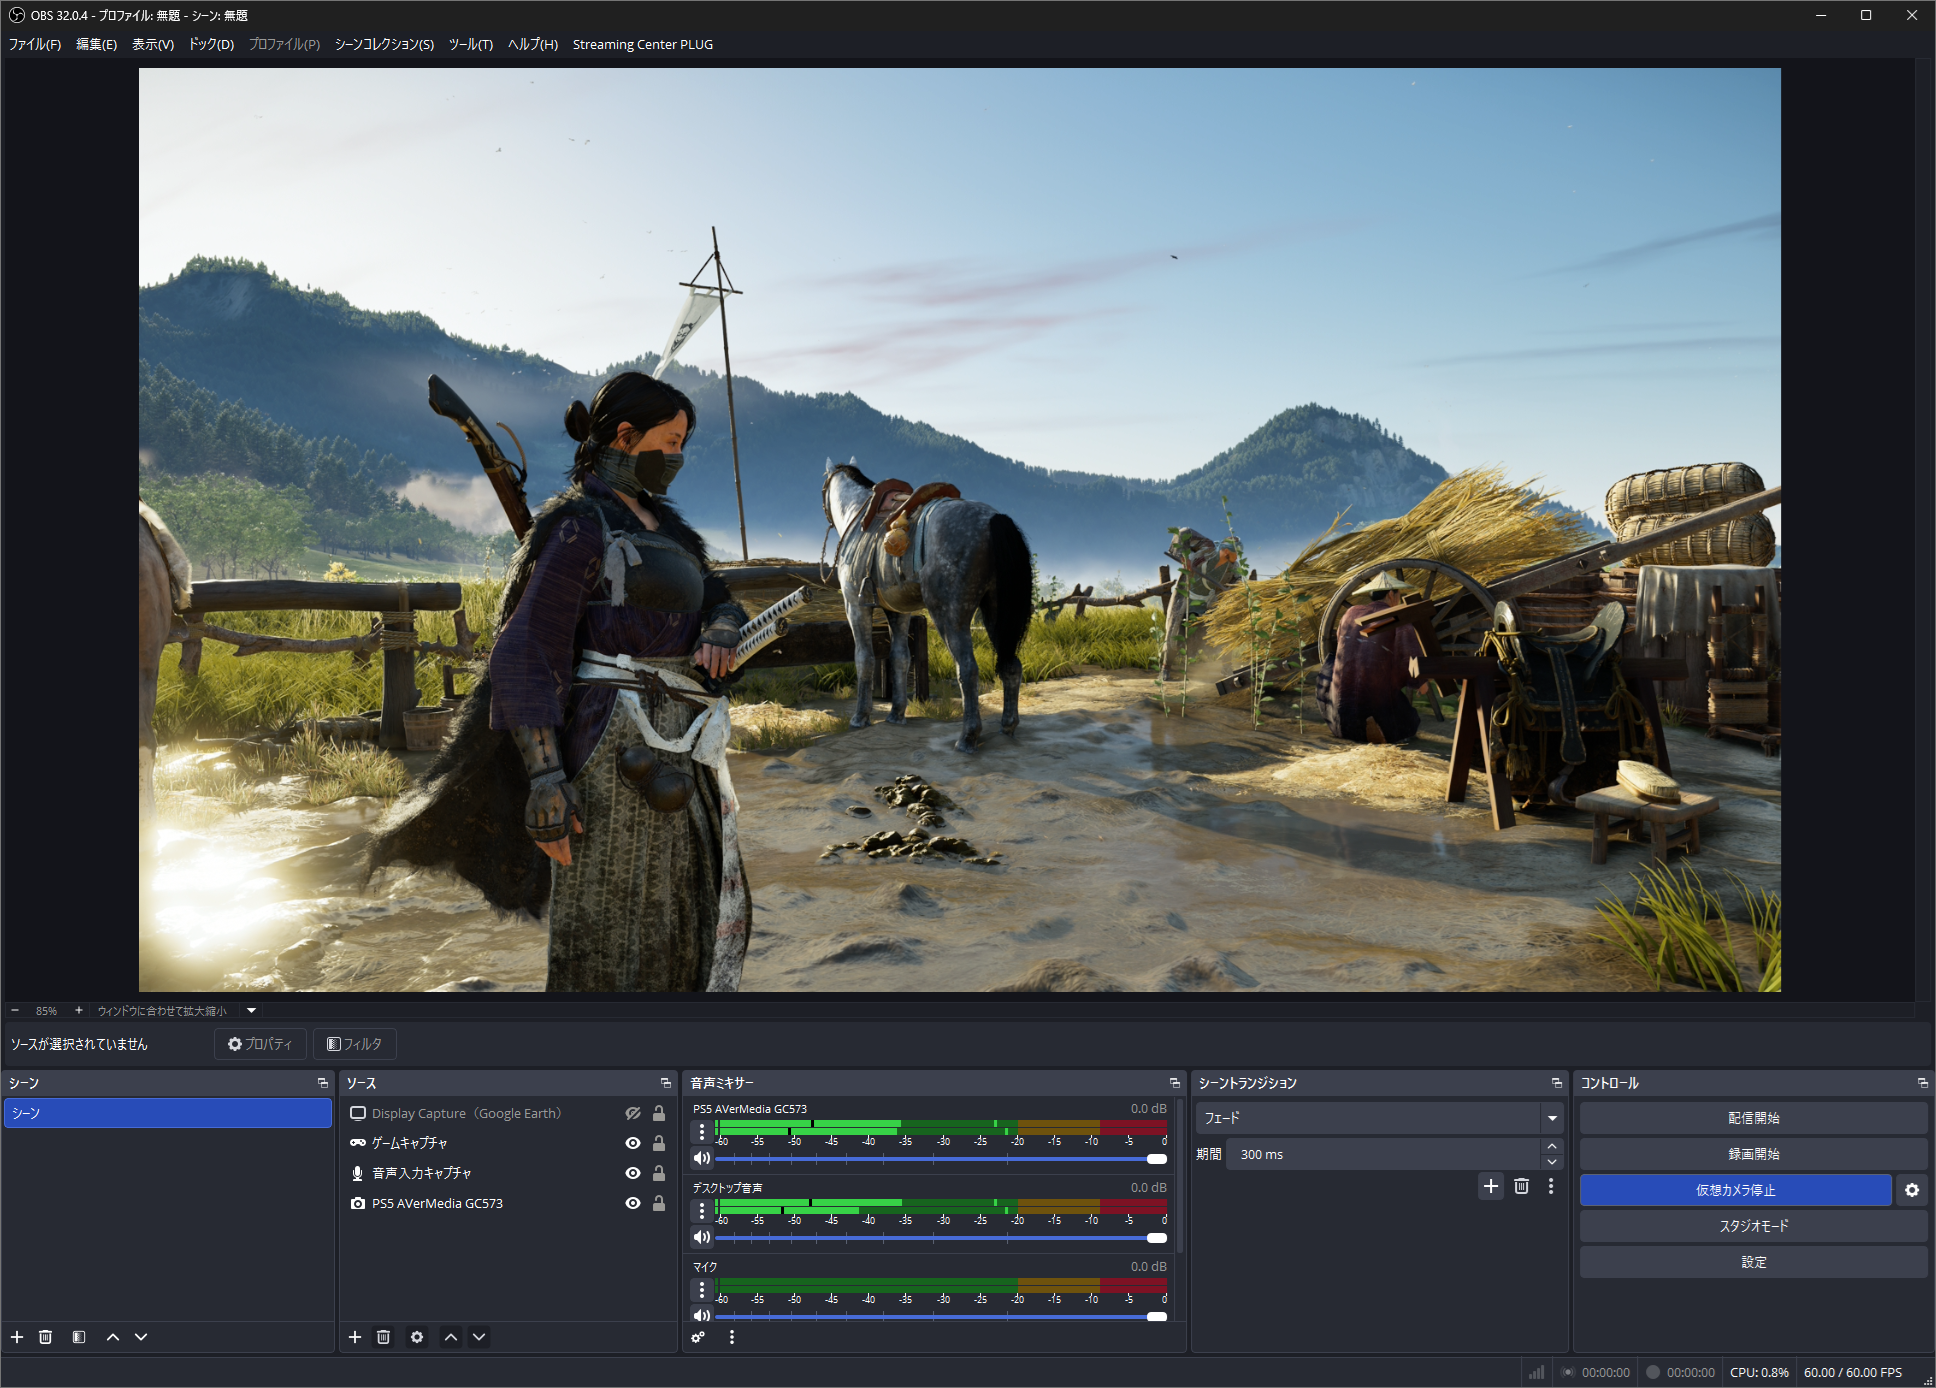The width and height of the screenshot is (1936, 1388).
Task: Open the ツール(T) menu
Action: pyautogui.click(x=470, y=44)
